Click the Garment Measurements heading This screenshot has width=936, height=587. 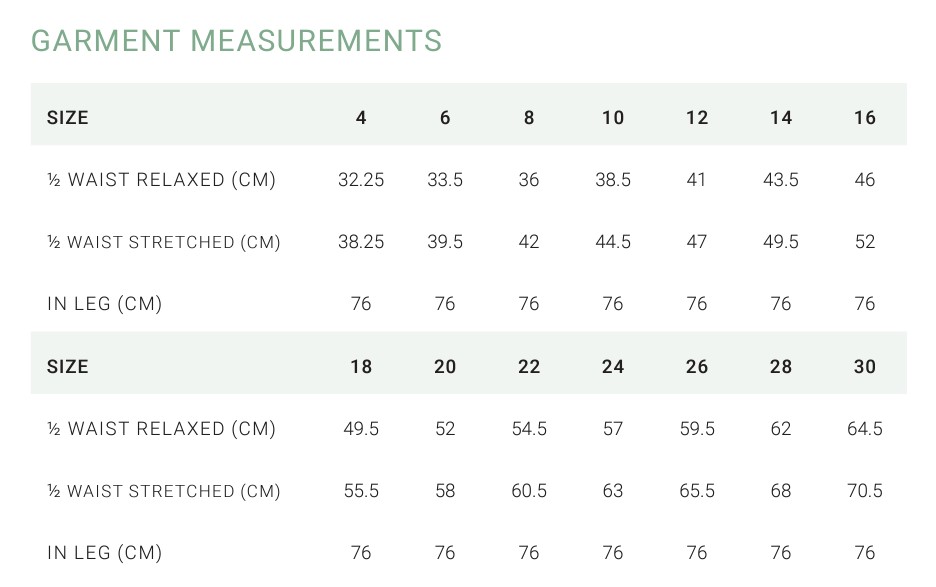coord(236,41)
